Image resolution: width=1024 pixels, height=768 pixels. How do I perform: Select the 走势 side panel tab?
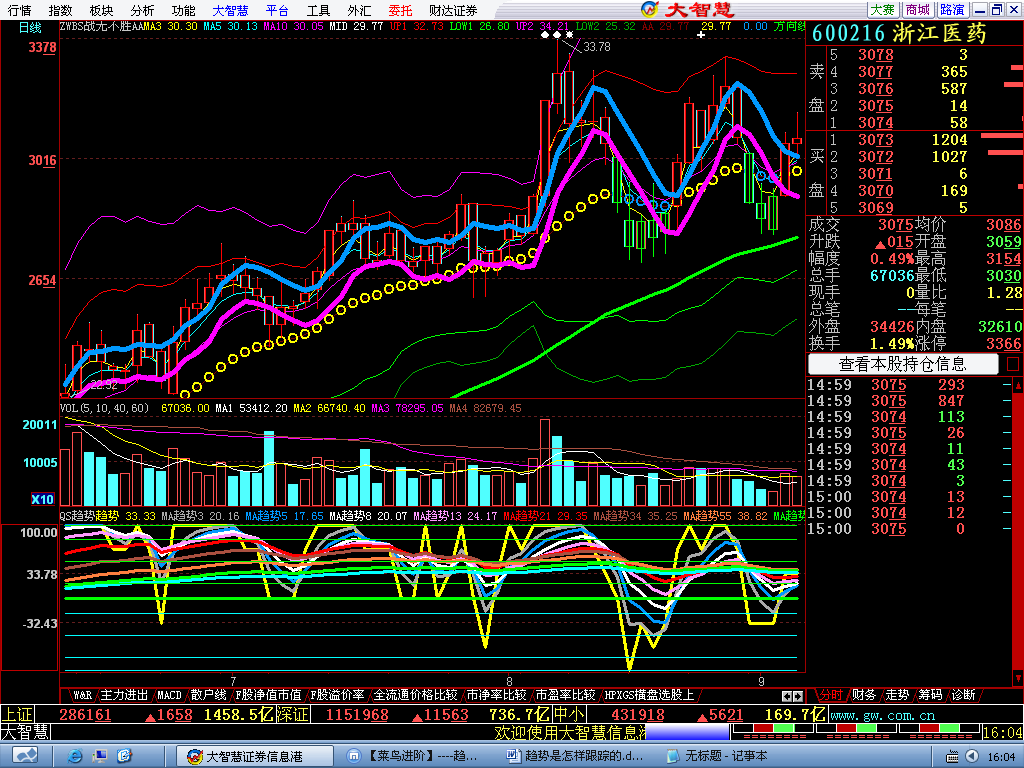coord(897,695)
